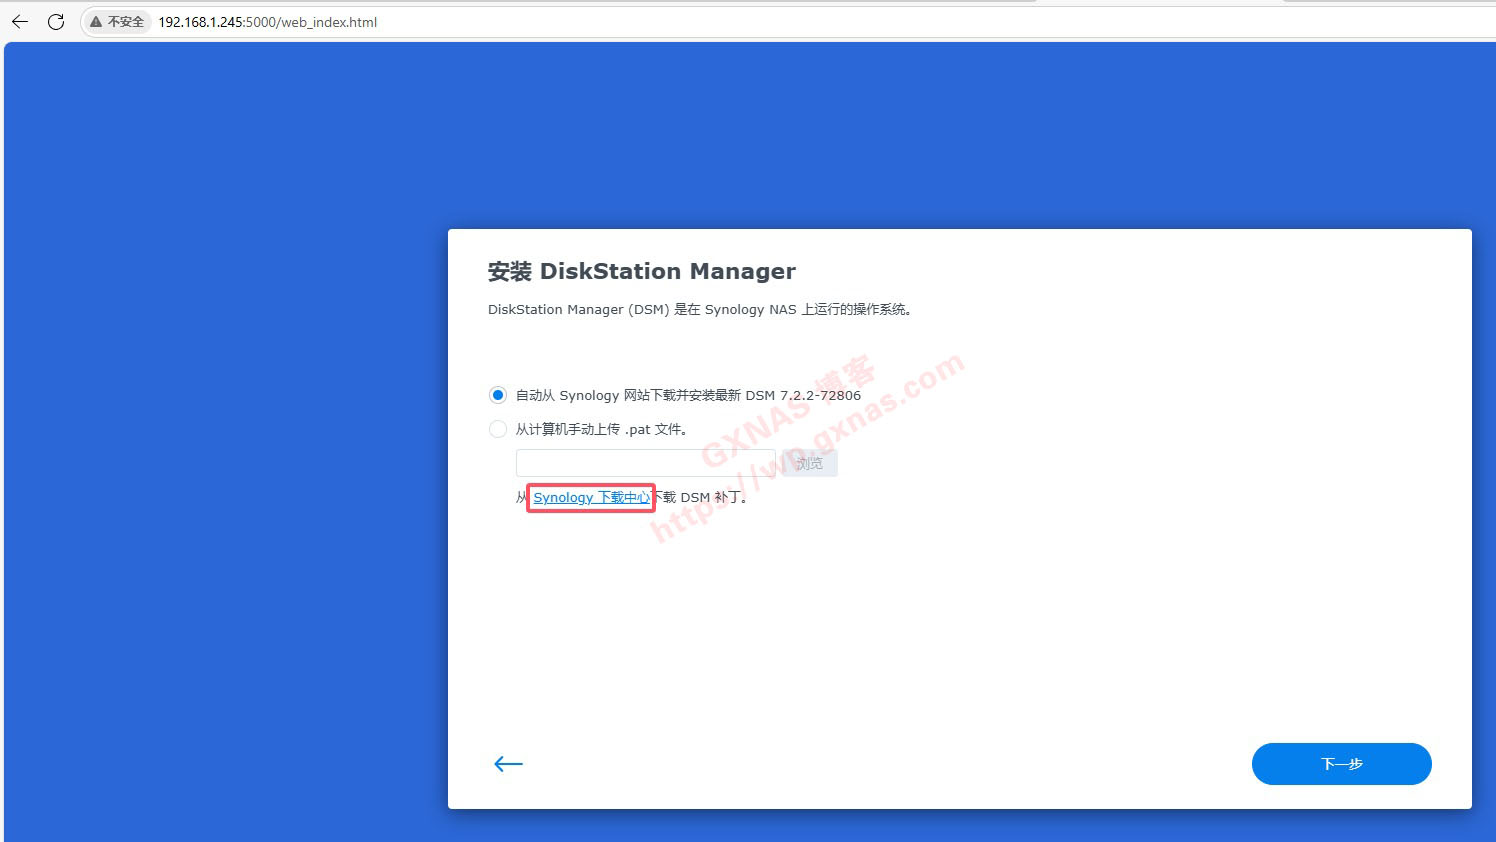Image resolution: width=1496 pixels, height=842 pixels.
Task: Click the 下一步 button to continue
Action: 1341,764
